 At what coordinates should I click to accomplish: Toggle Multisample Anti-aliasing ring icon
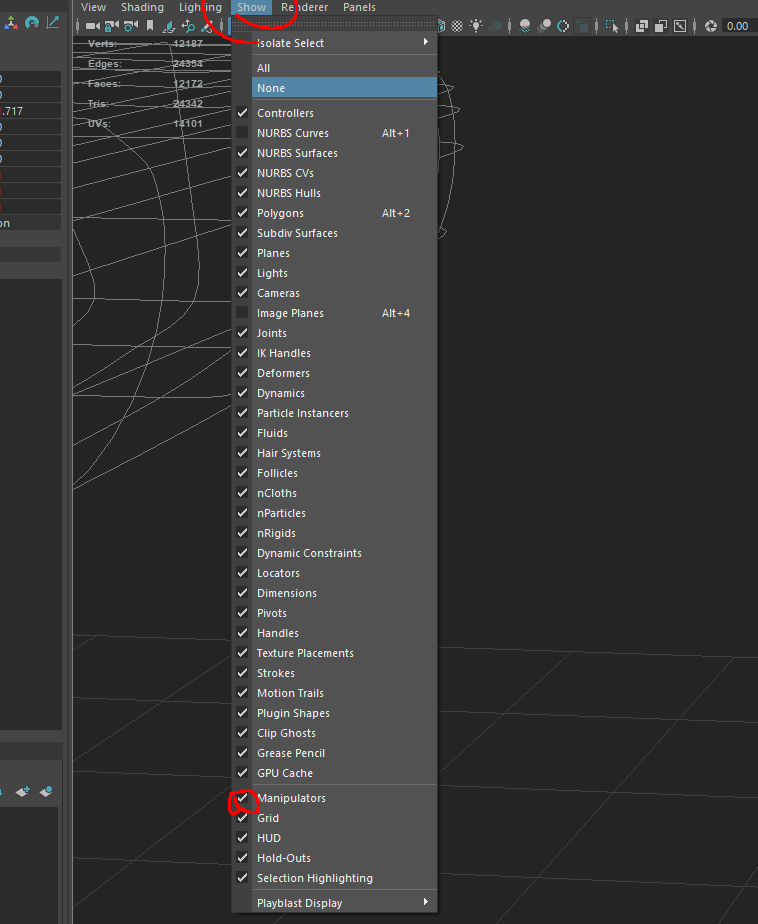pyautogui.click(x=563, y=26)
